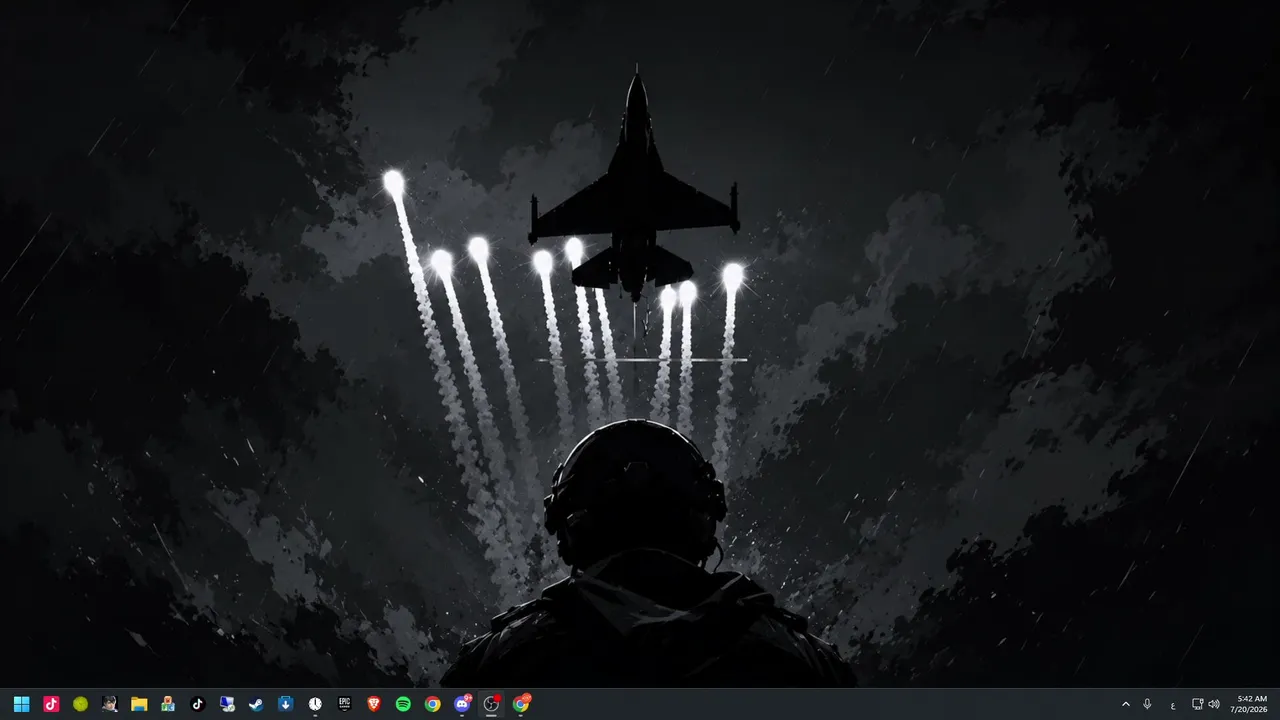Open the white clock app on taskbar

(315, 704)
